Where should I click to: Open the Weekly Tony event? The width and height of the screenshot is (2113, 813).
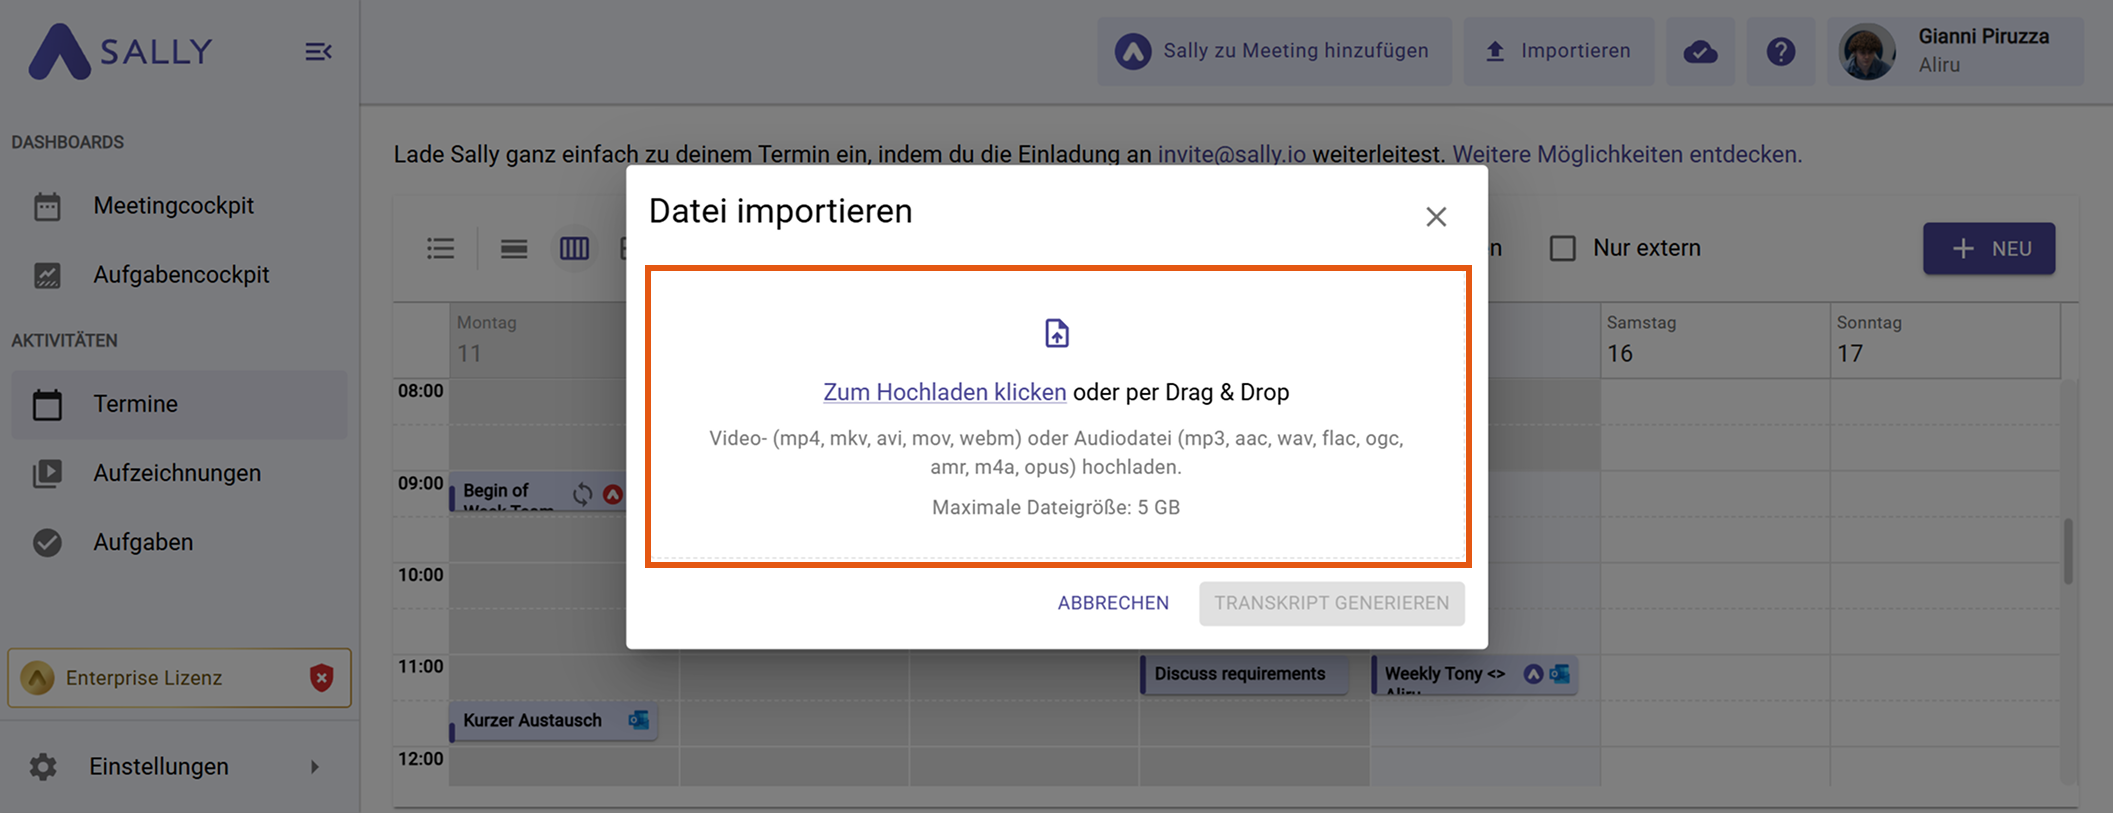click(1474, 675)
